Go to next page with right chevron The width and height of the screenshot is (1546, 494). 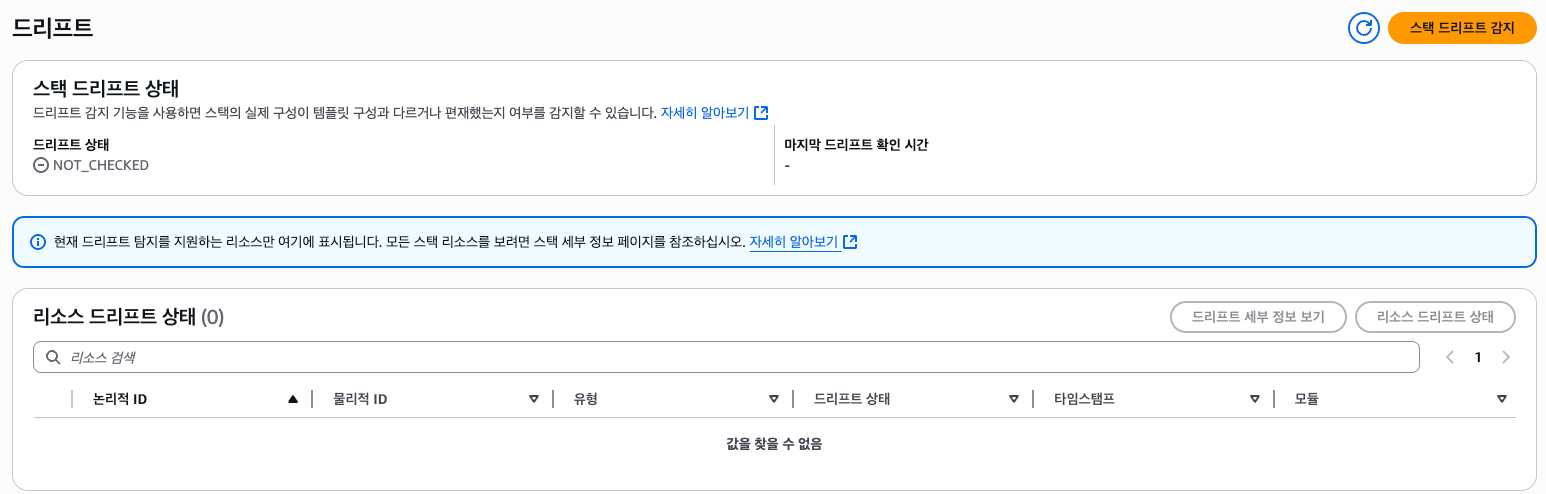tap(1506, 357)
